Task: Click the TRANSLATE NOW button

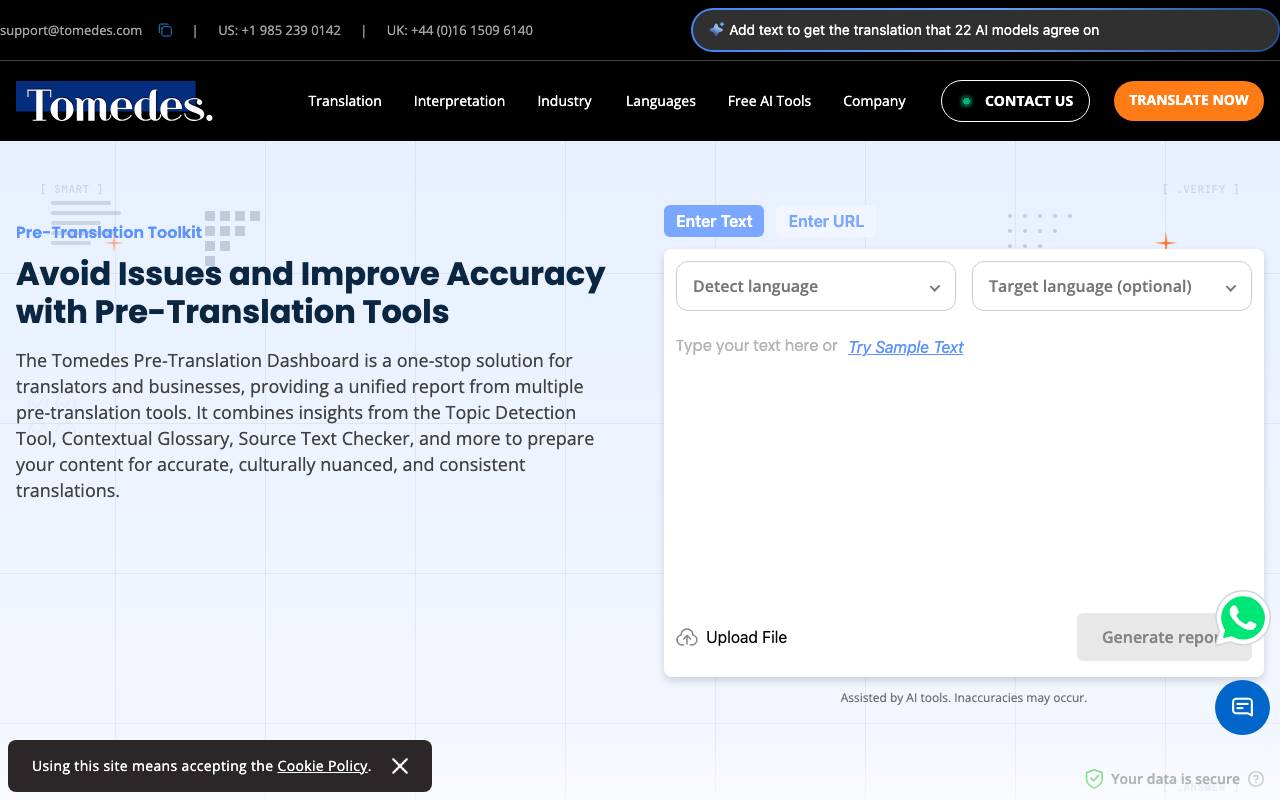Action: click(x=1189, y=101)
